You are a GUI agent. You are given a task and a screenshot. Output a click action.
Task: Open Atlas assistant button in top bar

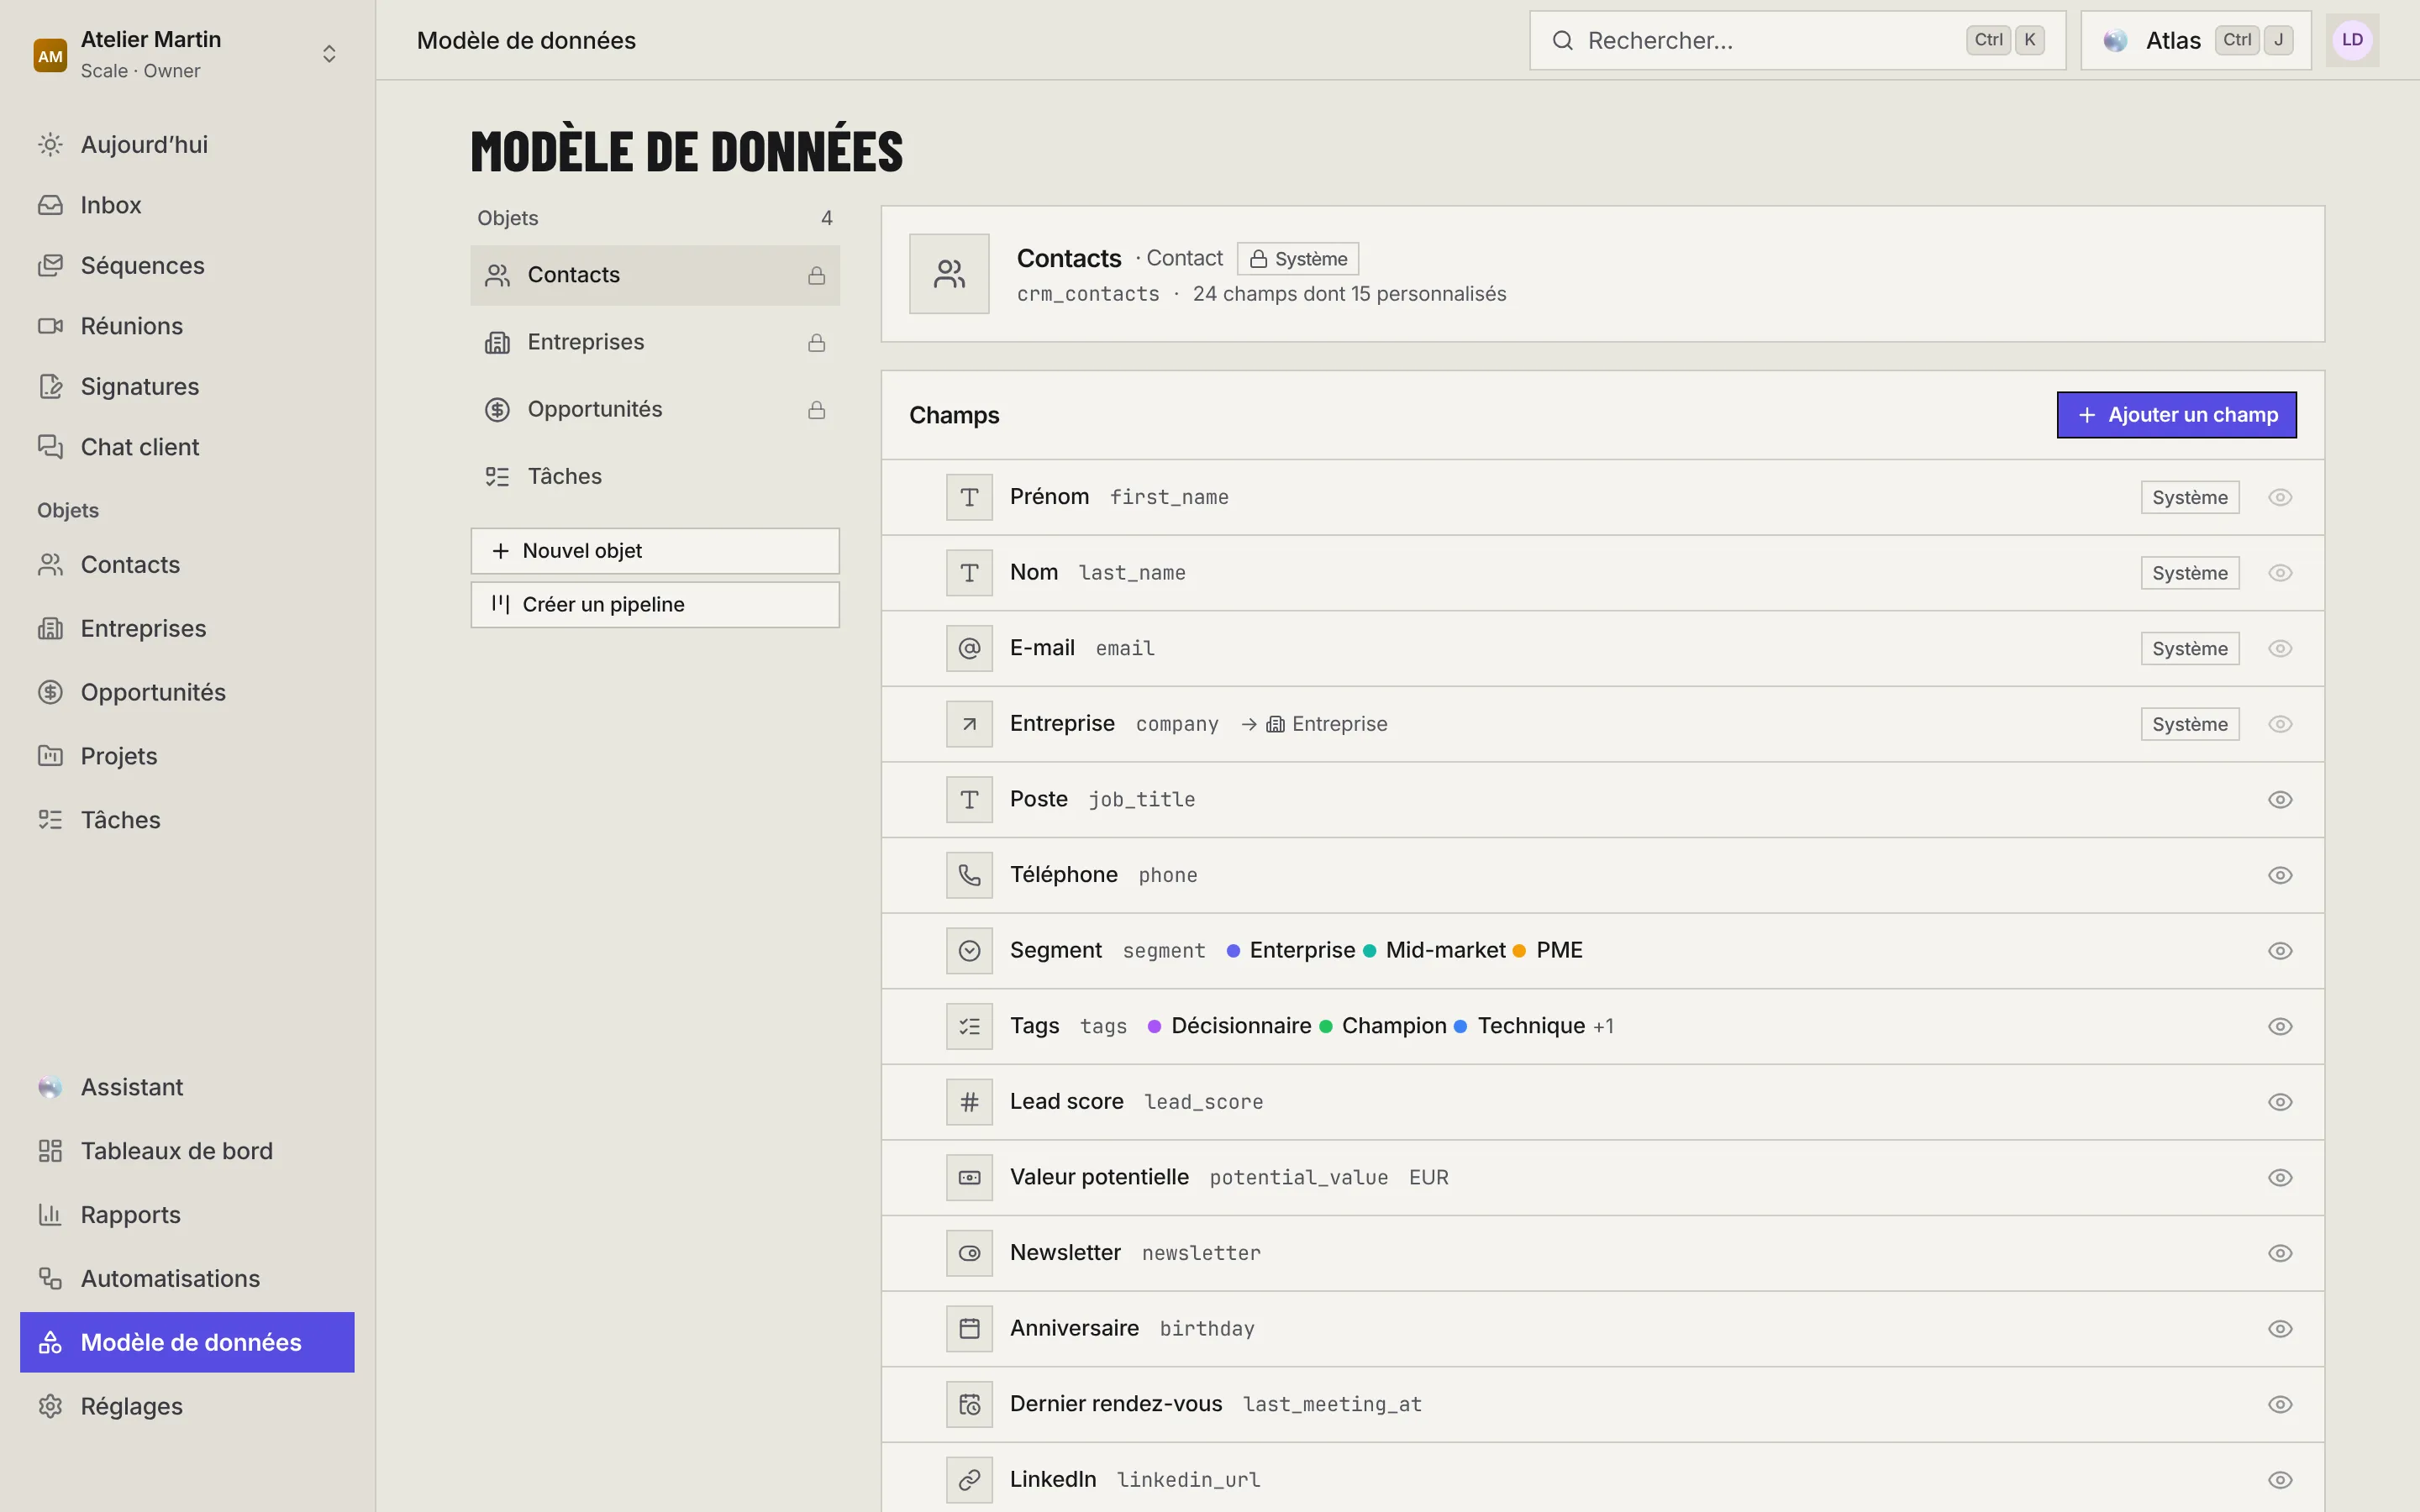click(2196, 40)
